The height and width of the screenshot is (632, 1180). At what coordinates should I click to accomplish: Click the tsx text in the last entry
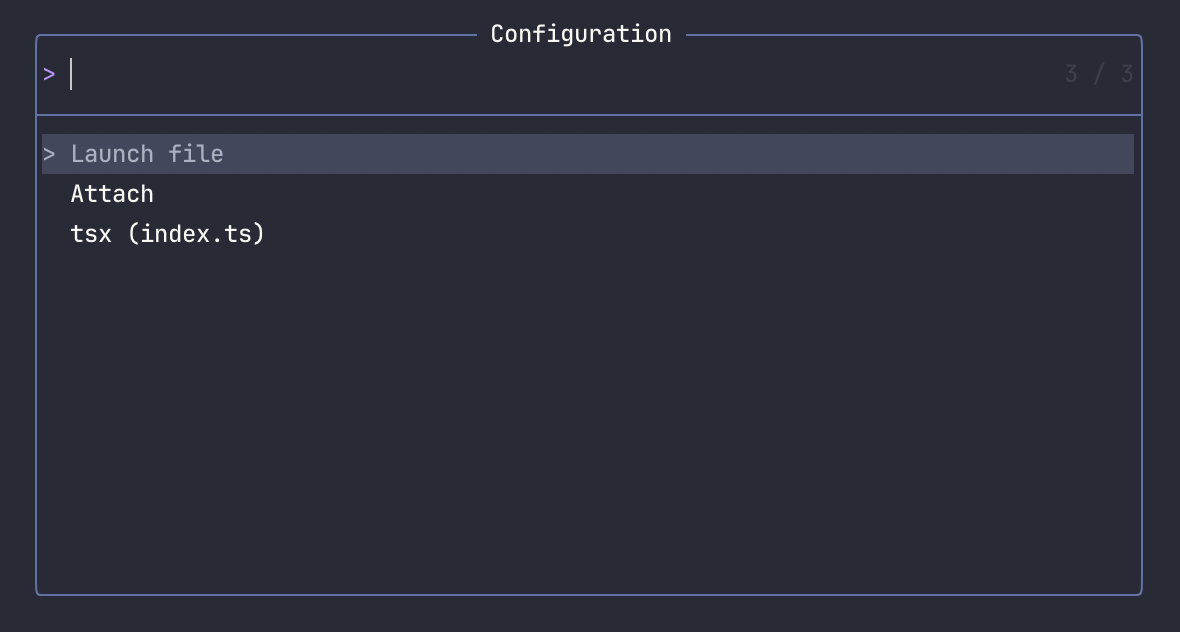click(x=91, y=234)
